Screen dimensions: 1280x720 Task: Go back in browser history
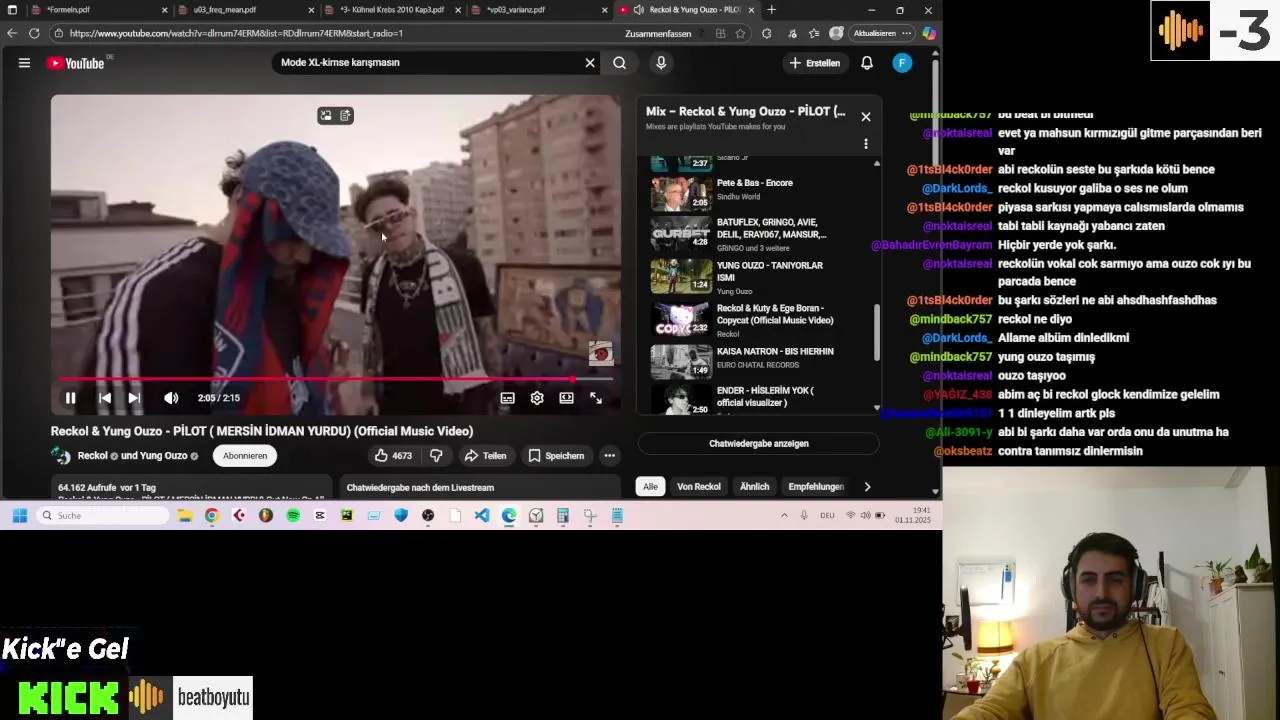[12, 33]
